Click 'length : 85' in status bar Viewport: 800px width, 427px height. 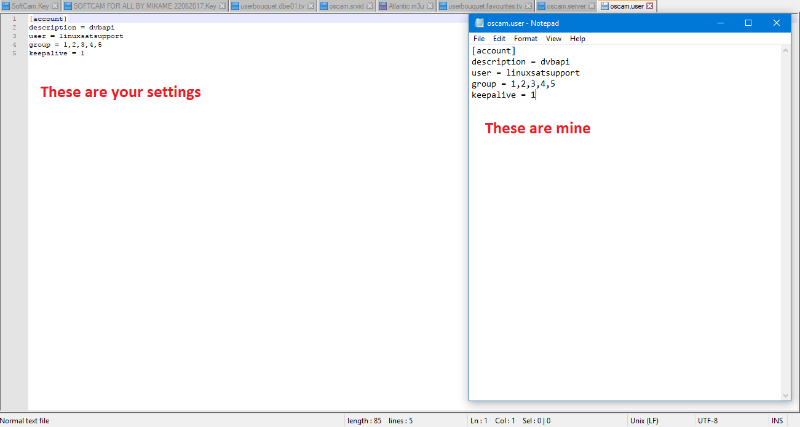tap(364, 421)
